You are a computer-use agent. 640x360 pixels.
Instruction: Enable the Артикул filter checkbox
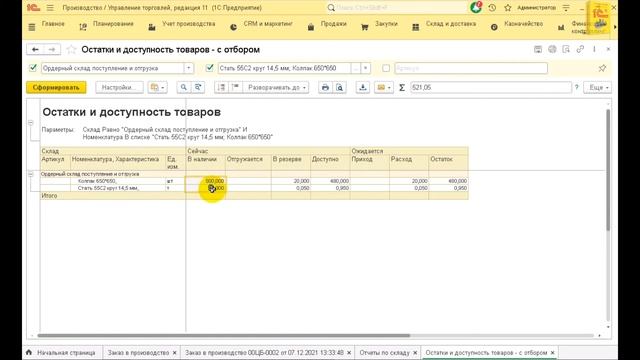pyautogui.click(x=386, y=68)
